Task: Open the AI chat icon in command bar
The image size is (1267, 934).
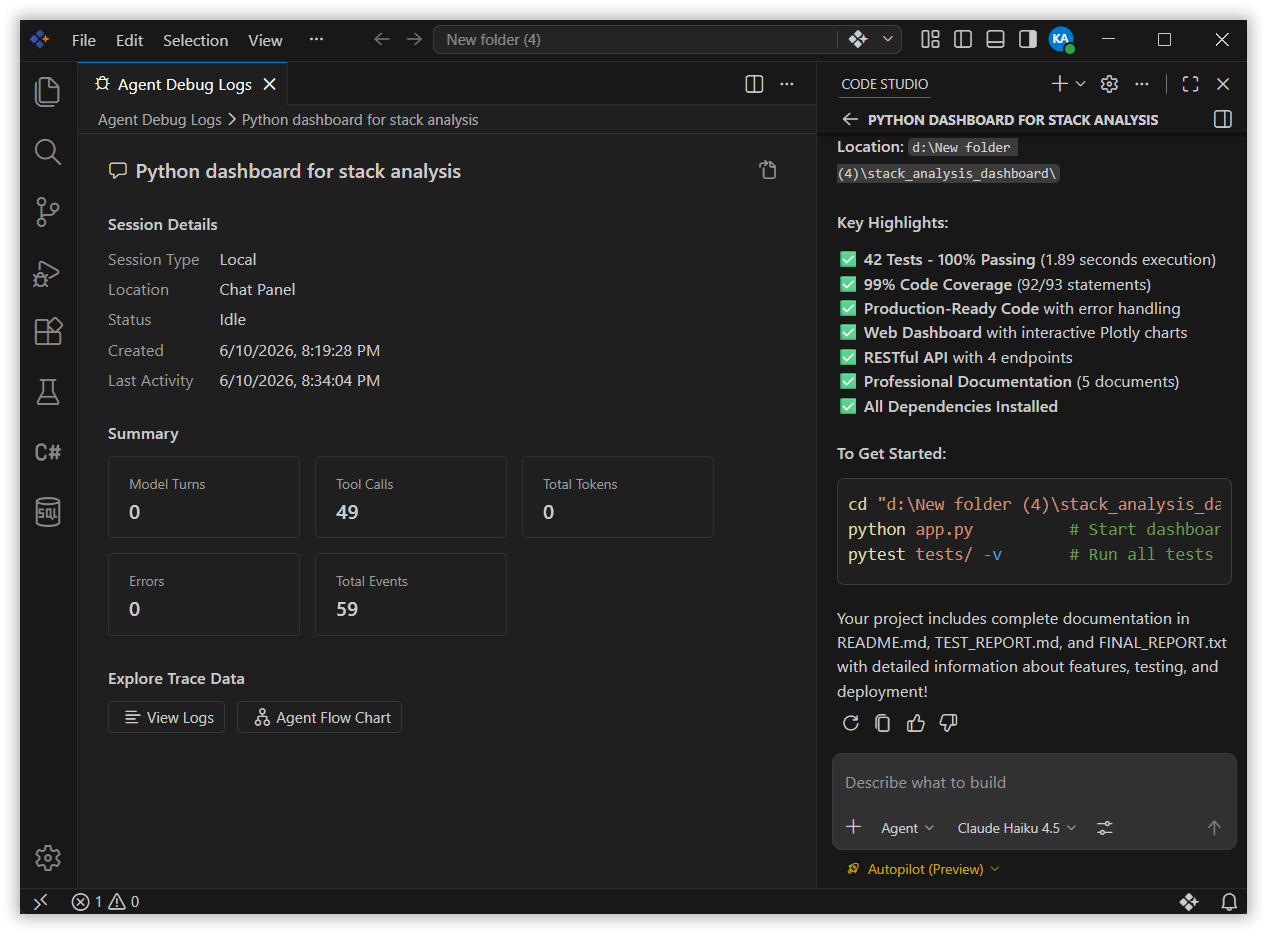Action: pyautogui.click(x=858, y=39)
